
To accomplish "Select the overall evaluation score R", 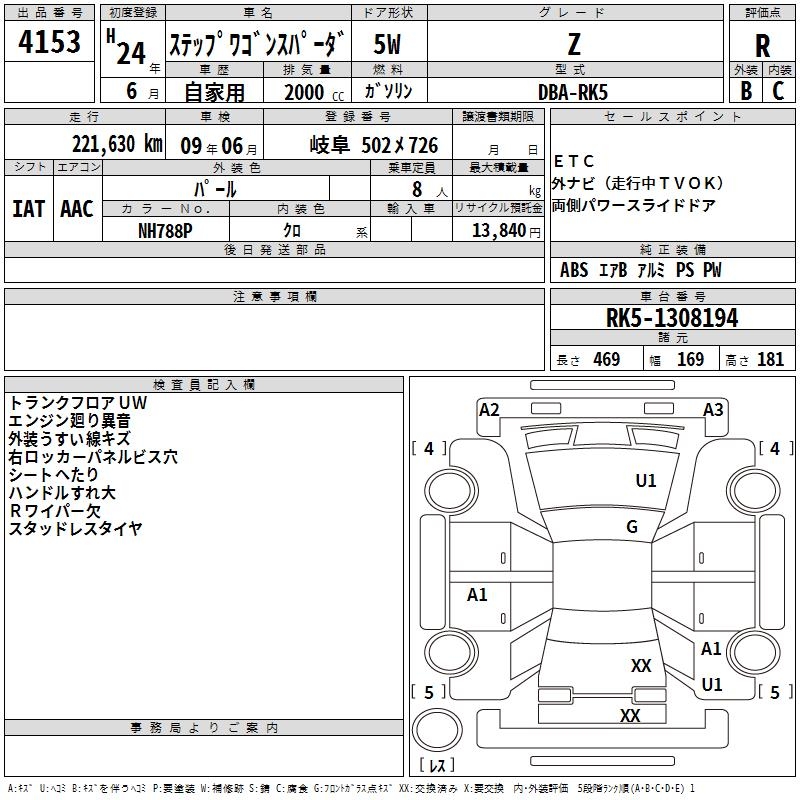I will pos(762,46).
